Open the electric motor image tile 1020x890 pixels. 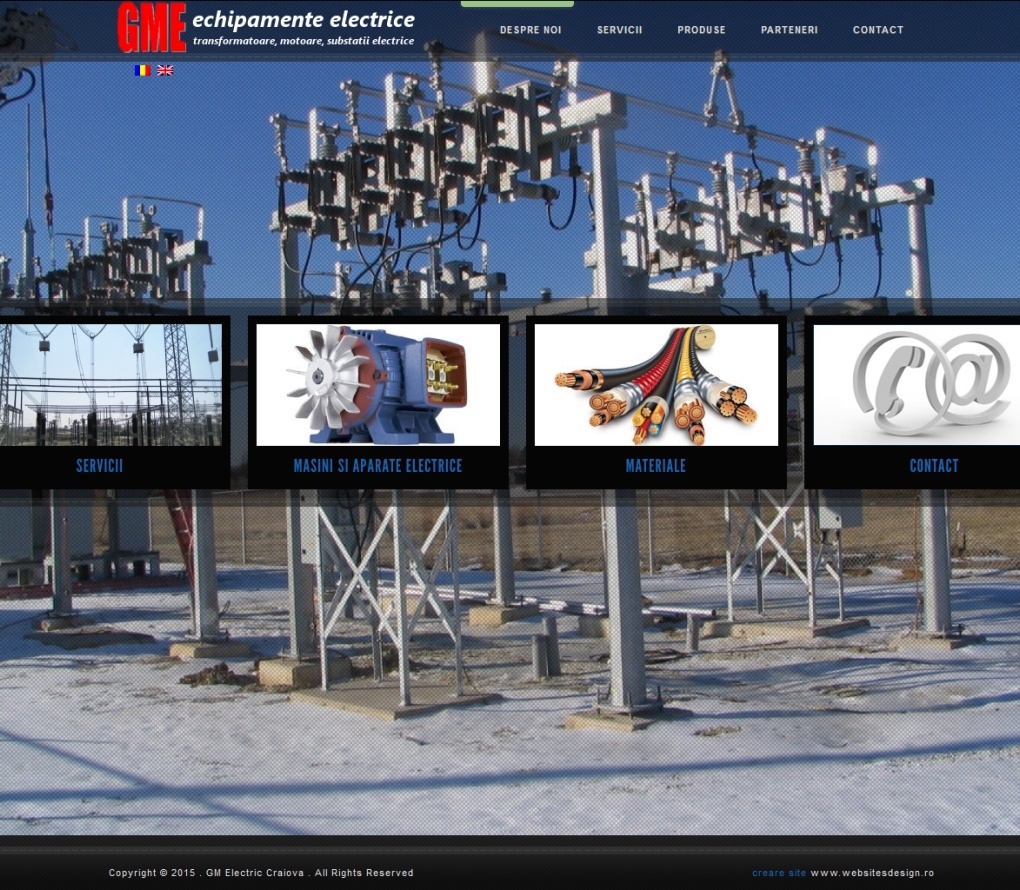[378, 384]
